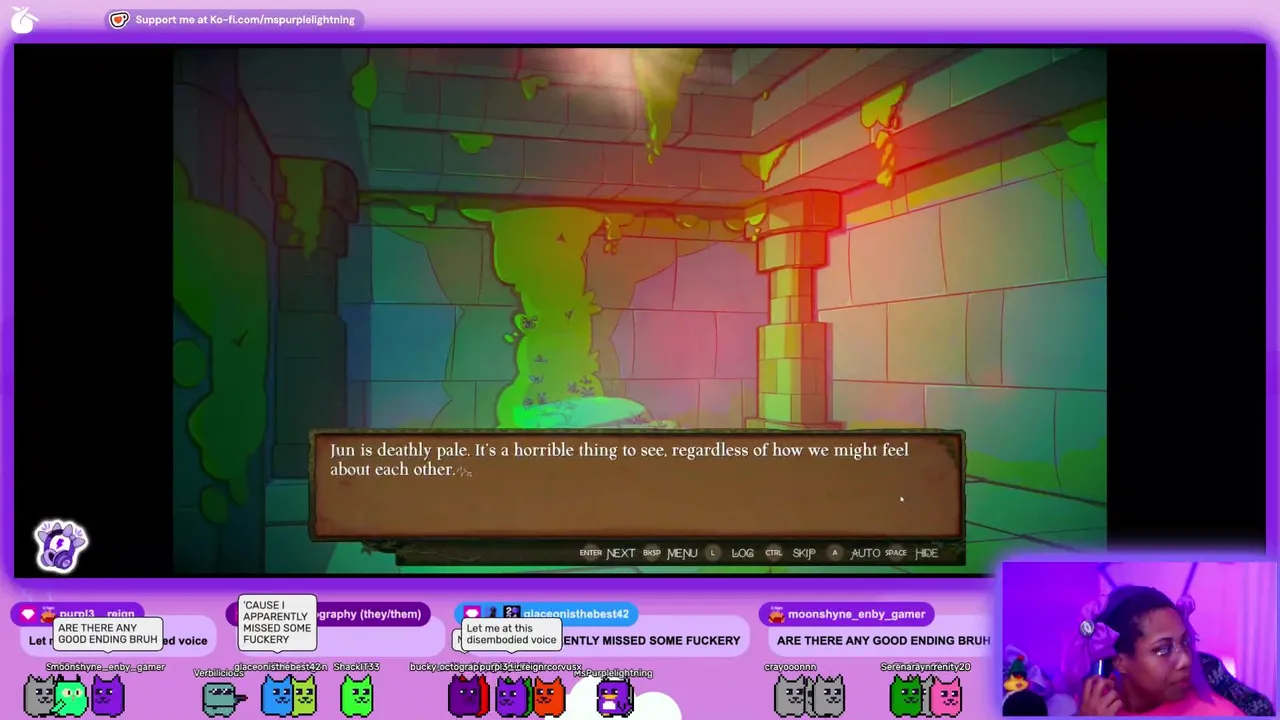Viewport: 1280px width, 720px height.
Task: Click Verbilicious's teal ninja avatar
Action: point(221,697)
